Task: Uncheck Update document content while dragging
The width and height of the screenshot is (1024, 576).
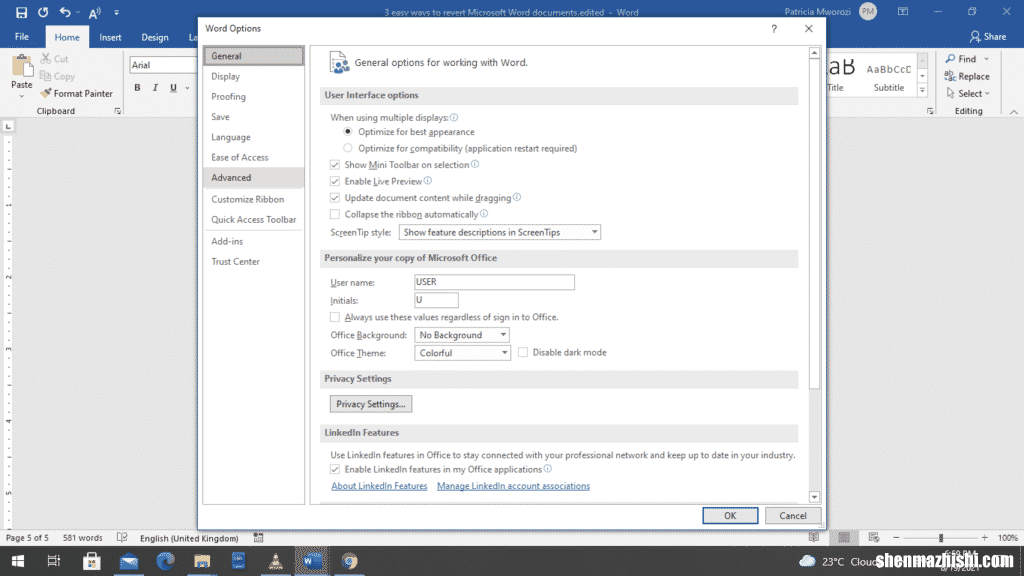Action: [x=335, y=197]
